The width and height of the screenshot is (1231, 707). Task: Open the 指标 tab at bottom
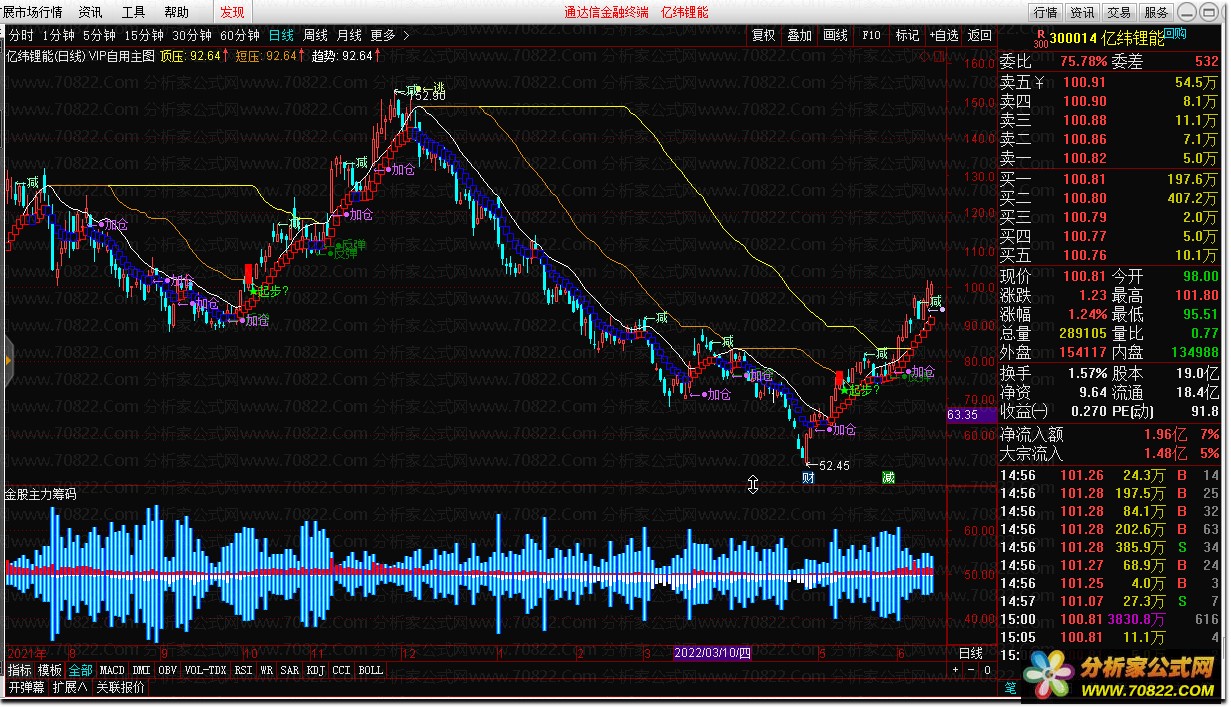[20, 670]
